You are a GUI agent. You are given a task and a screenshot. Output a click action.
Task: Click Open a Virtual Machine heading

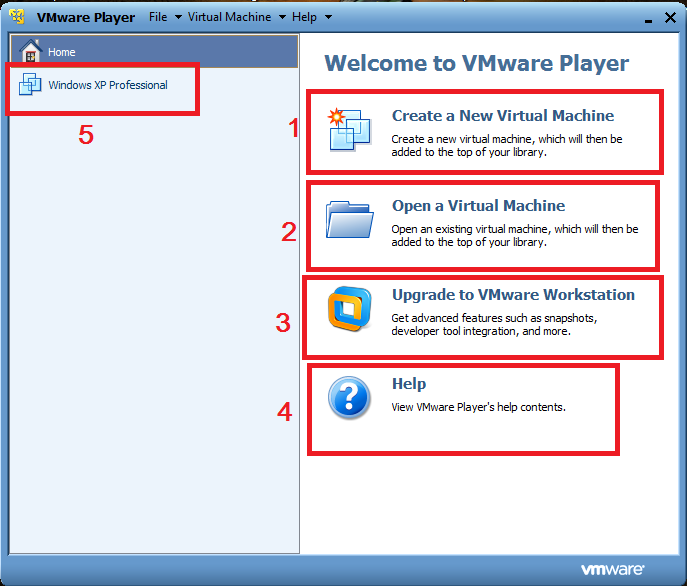tap(478, 206)
